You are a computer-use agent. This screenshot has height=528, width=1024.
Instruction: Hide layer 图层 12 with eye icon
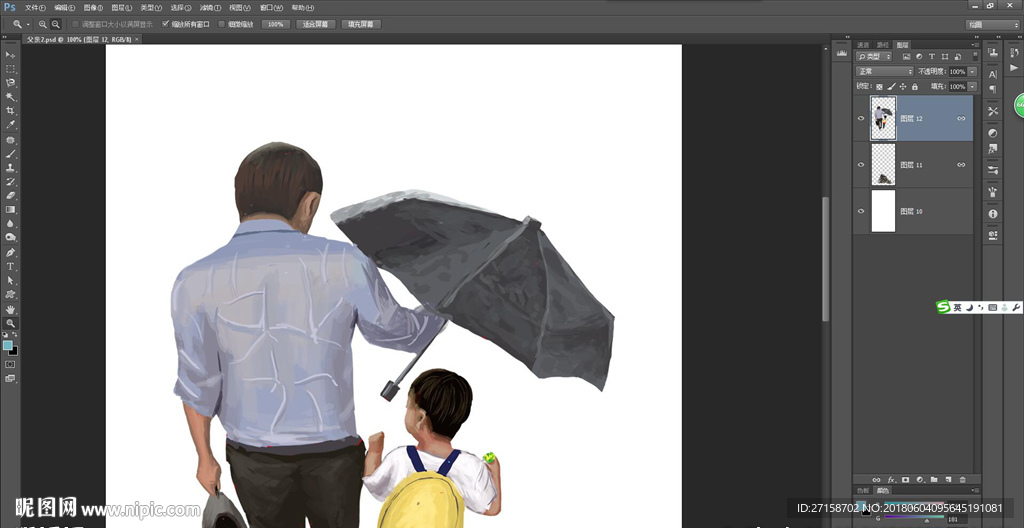tap(861, 118)
